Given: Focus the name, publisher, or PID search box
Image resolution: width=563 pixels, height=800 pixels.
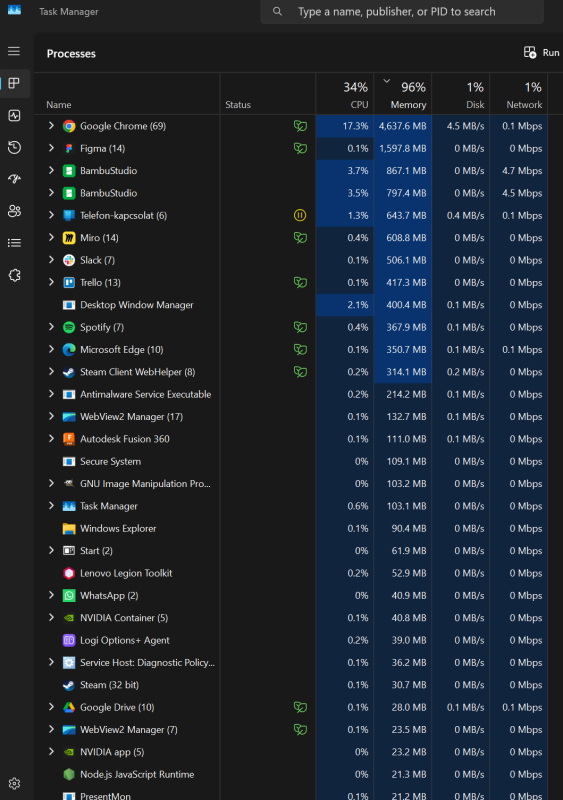Looking at the screenshot, I should (x=402, y=12).
